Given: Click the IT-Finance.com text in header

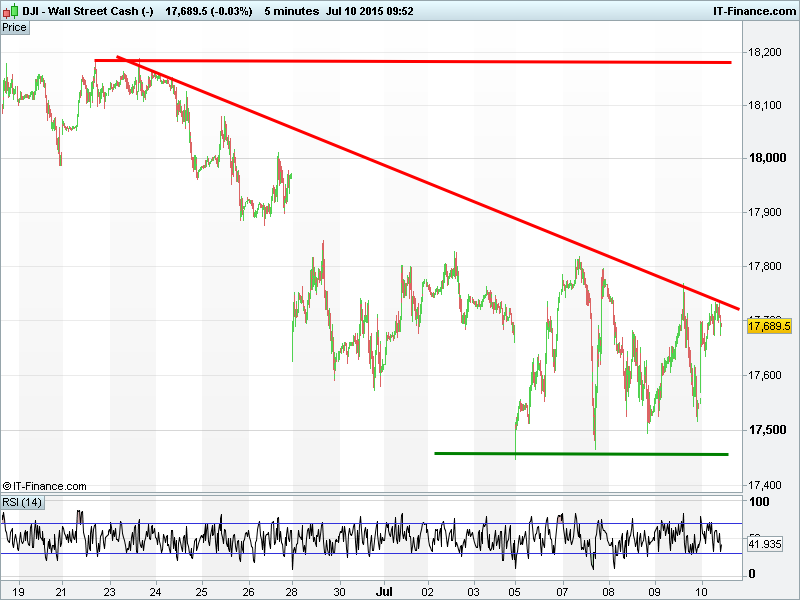Looking at the screenshot, I should (754, 11).
